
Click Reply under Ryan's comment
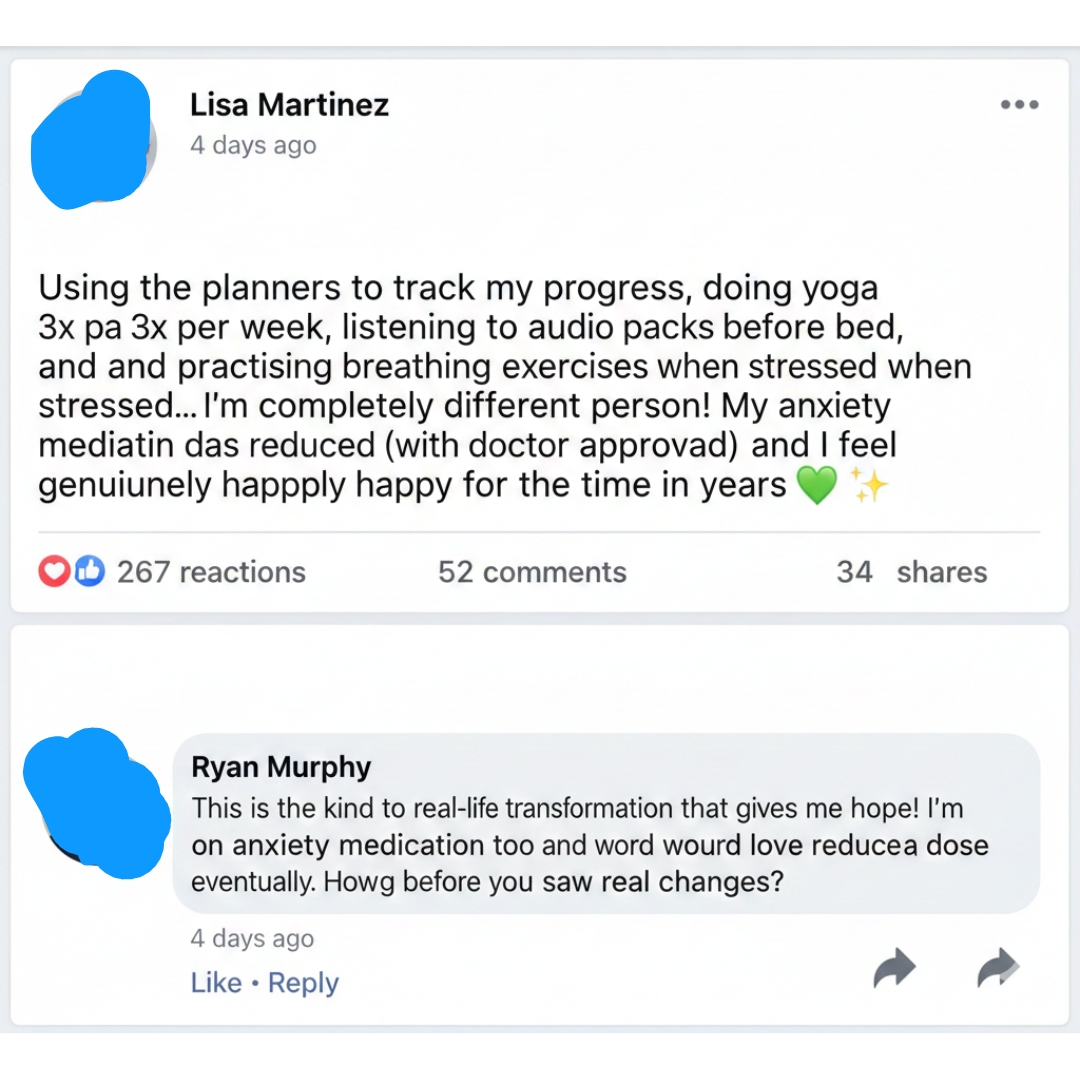pyautogui.click(x=303, y=982)
